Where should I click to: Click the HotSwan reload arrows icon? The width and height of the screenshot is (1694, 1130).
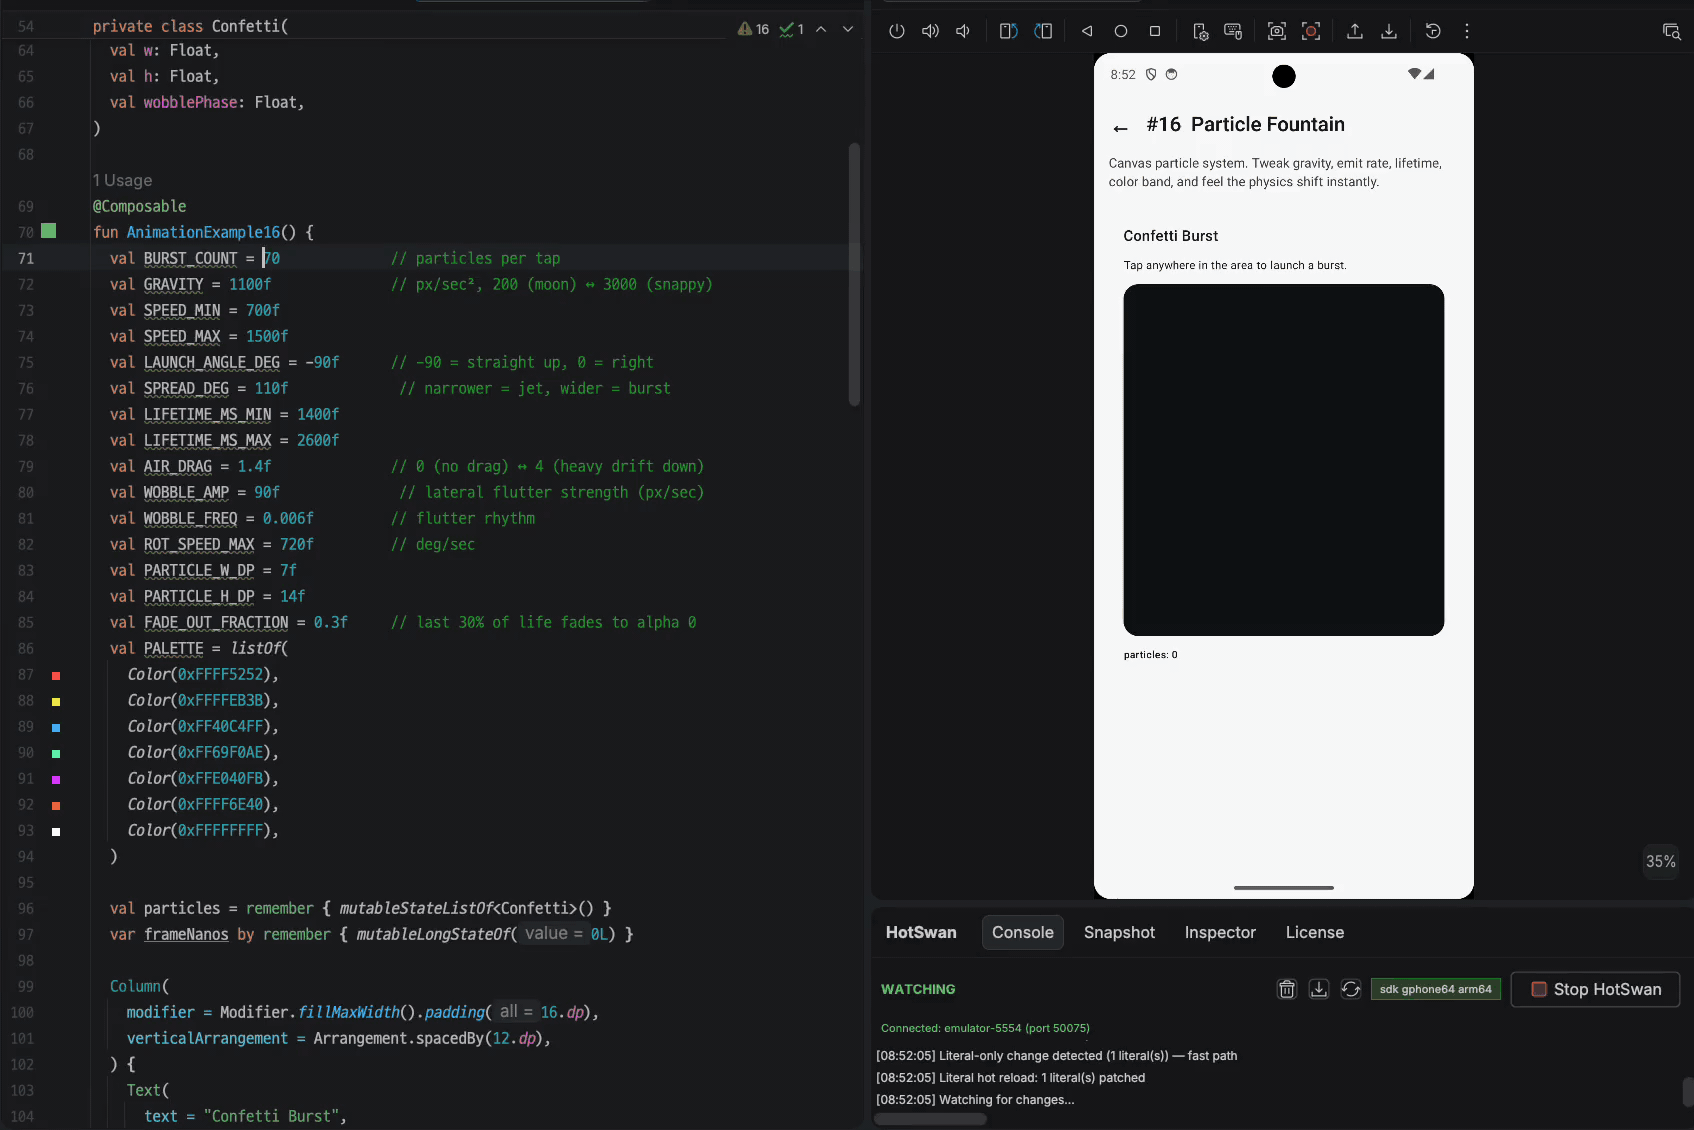pyautogui.click(x=1351, y=989)
